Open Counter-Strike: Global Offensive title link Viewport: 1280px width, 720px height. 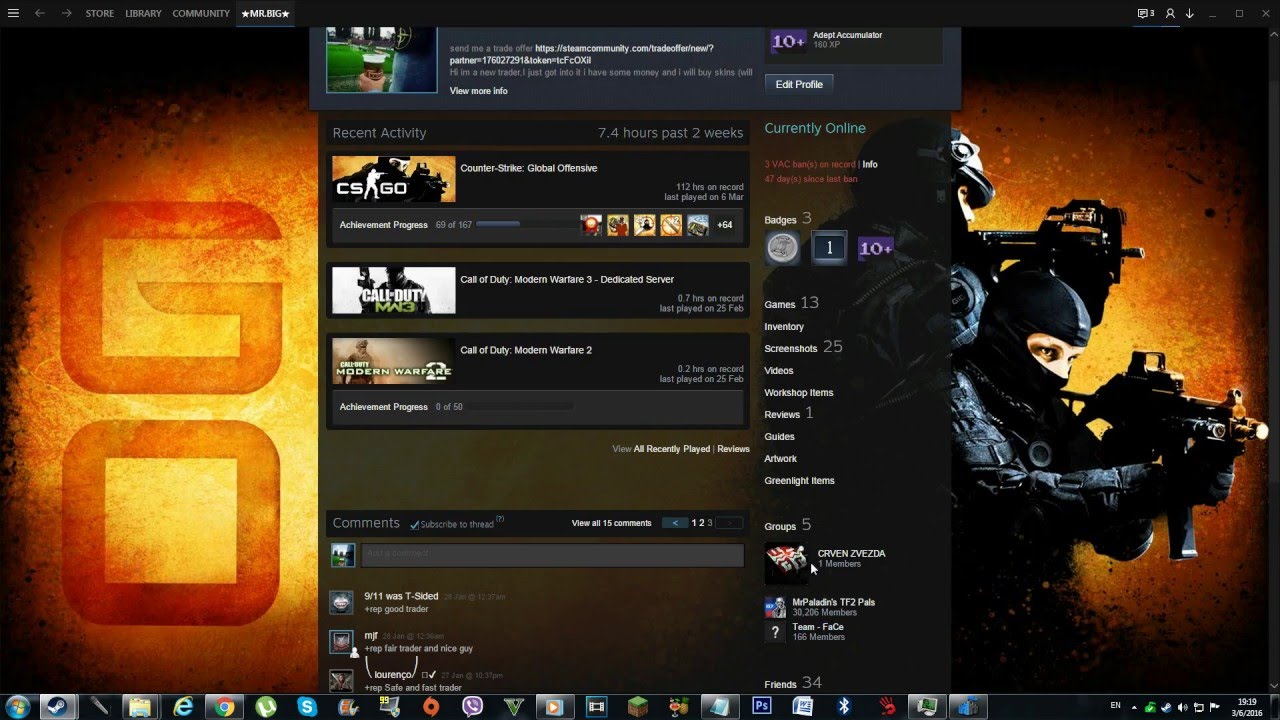(528, 168)
